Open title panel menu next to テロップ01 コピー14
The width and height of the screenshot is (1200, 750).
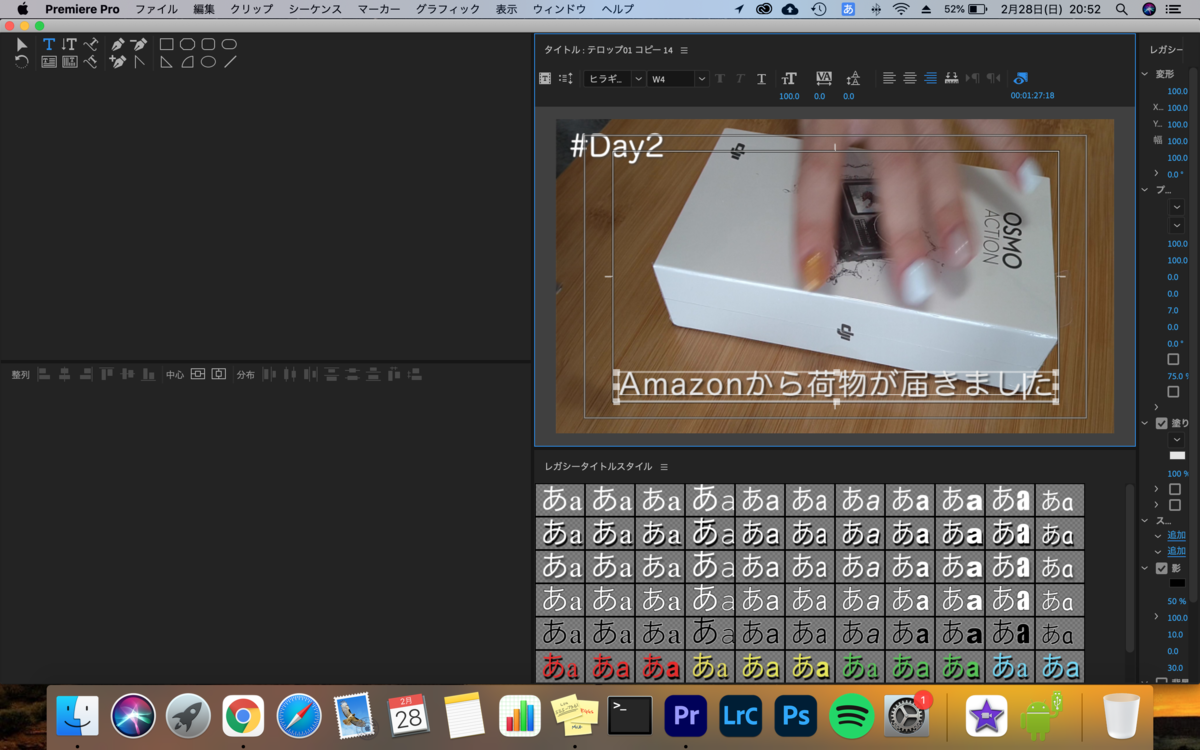coord(684,50)
